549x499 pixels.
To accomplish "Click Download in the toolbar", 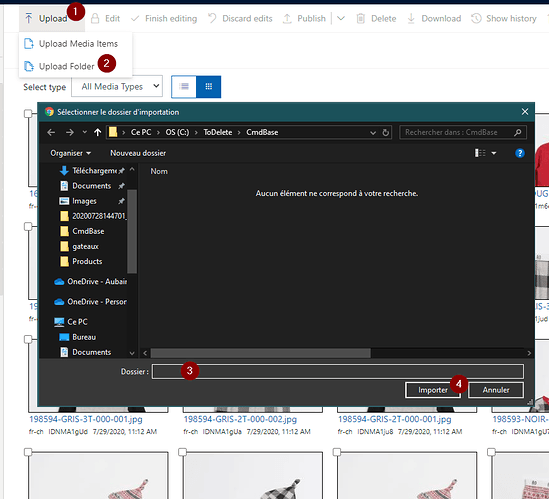I will [434, 19].
